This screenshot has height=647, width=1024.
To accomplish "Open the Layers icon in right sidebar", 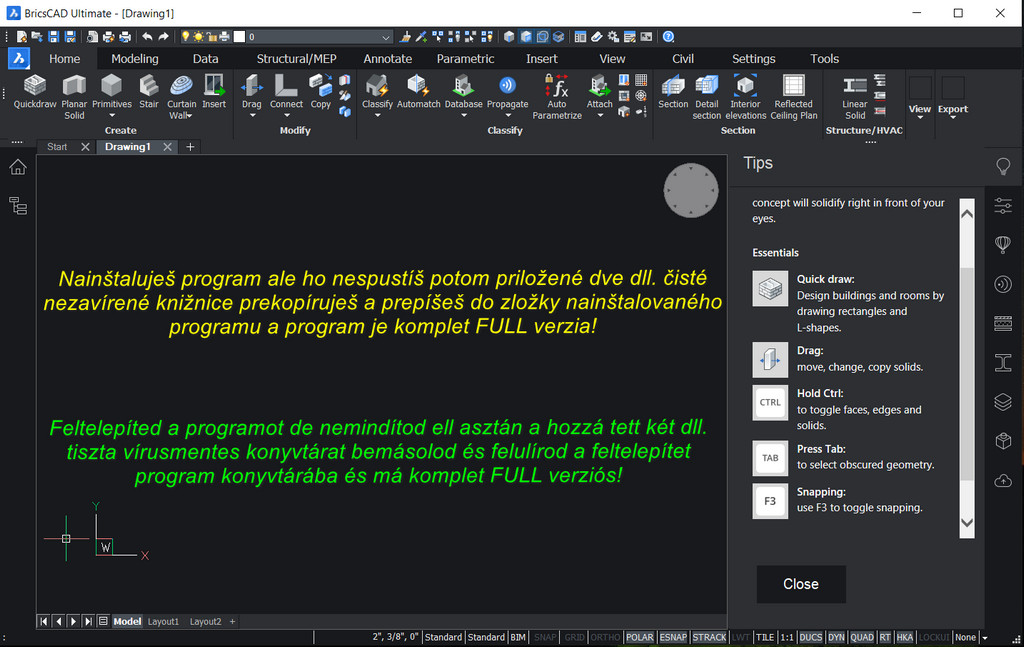I will 1003,402.
